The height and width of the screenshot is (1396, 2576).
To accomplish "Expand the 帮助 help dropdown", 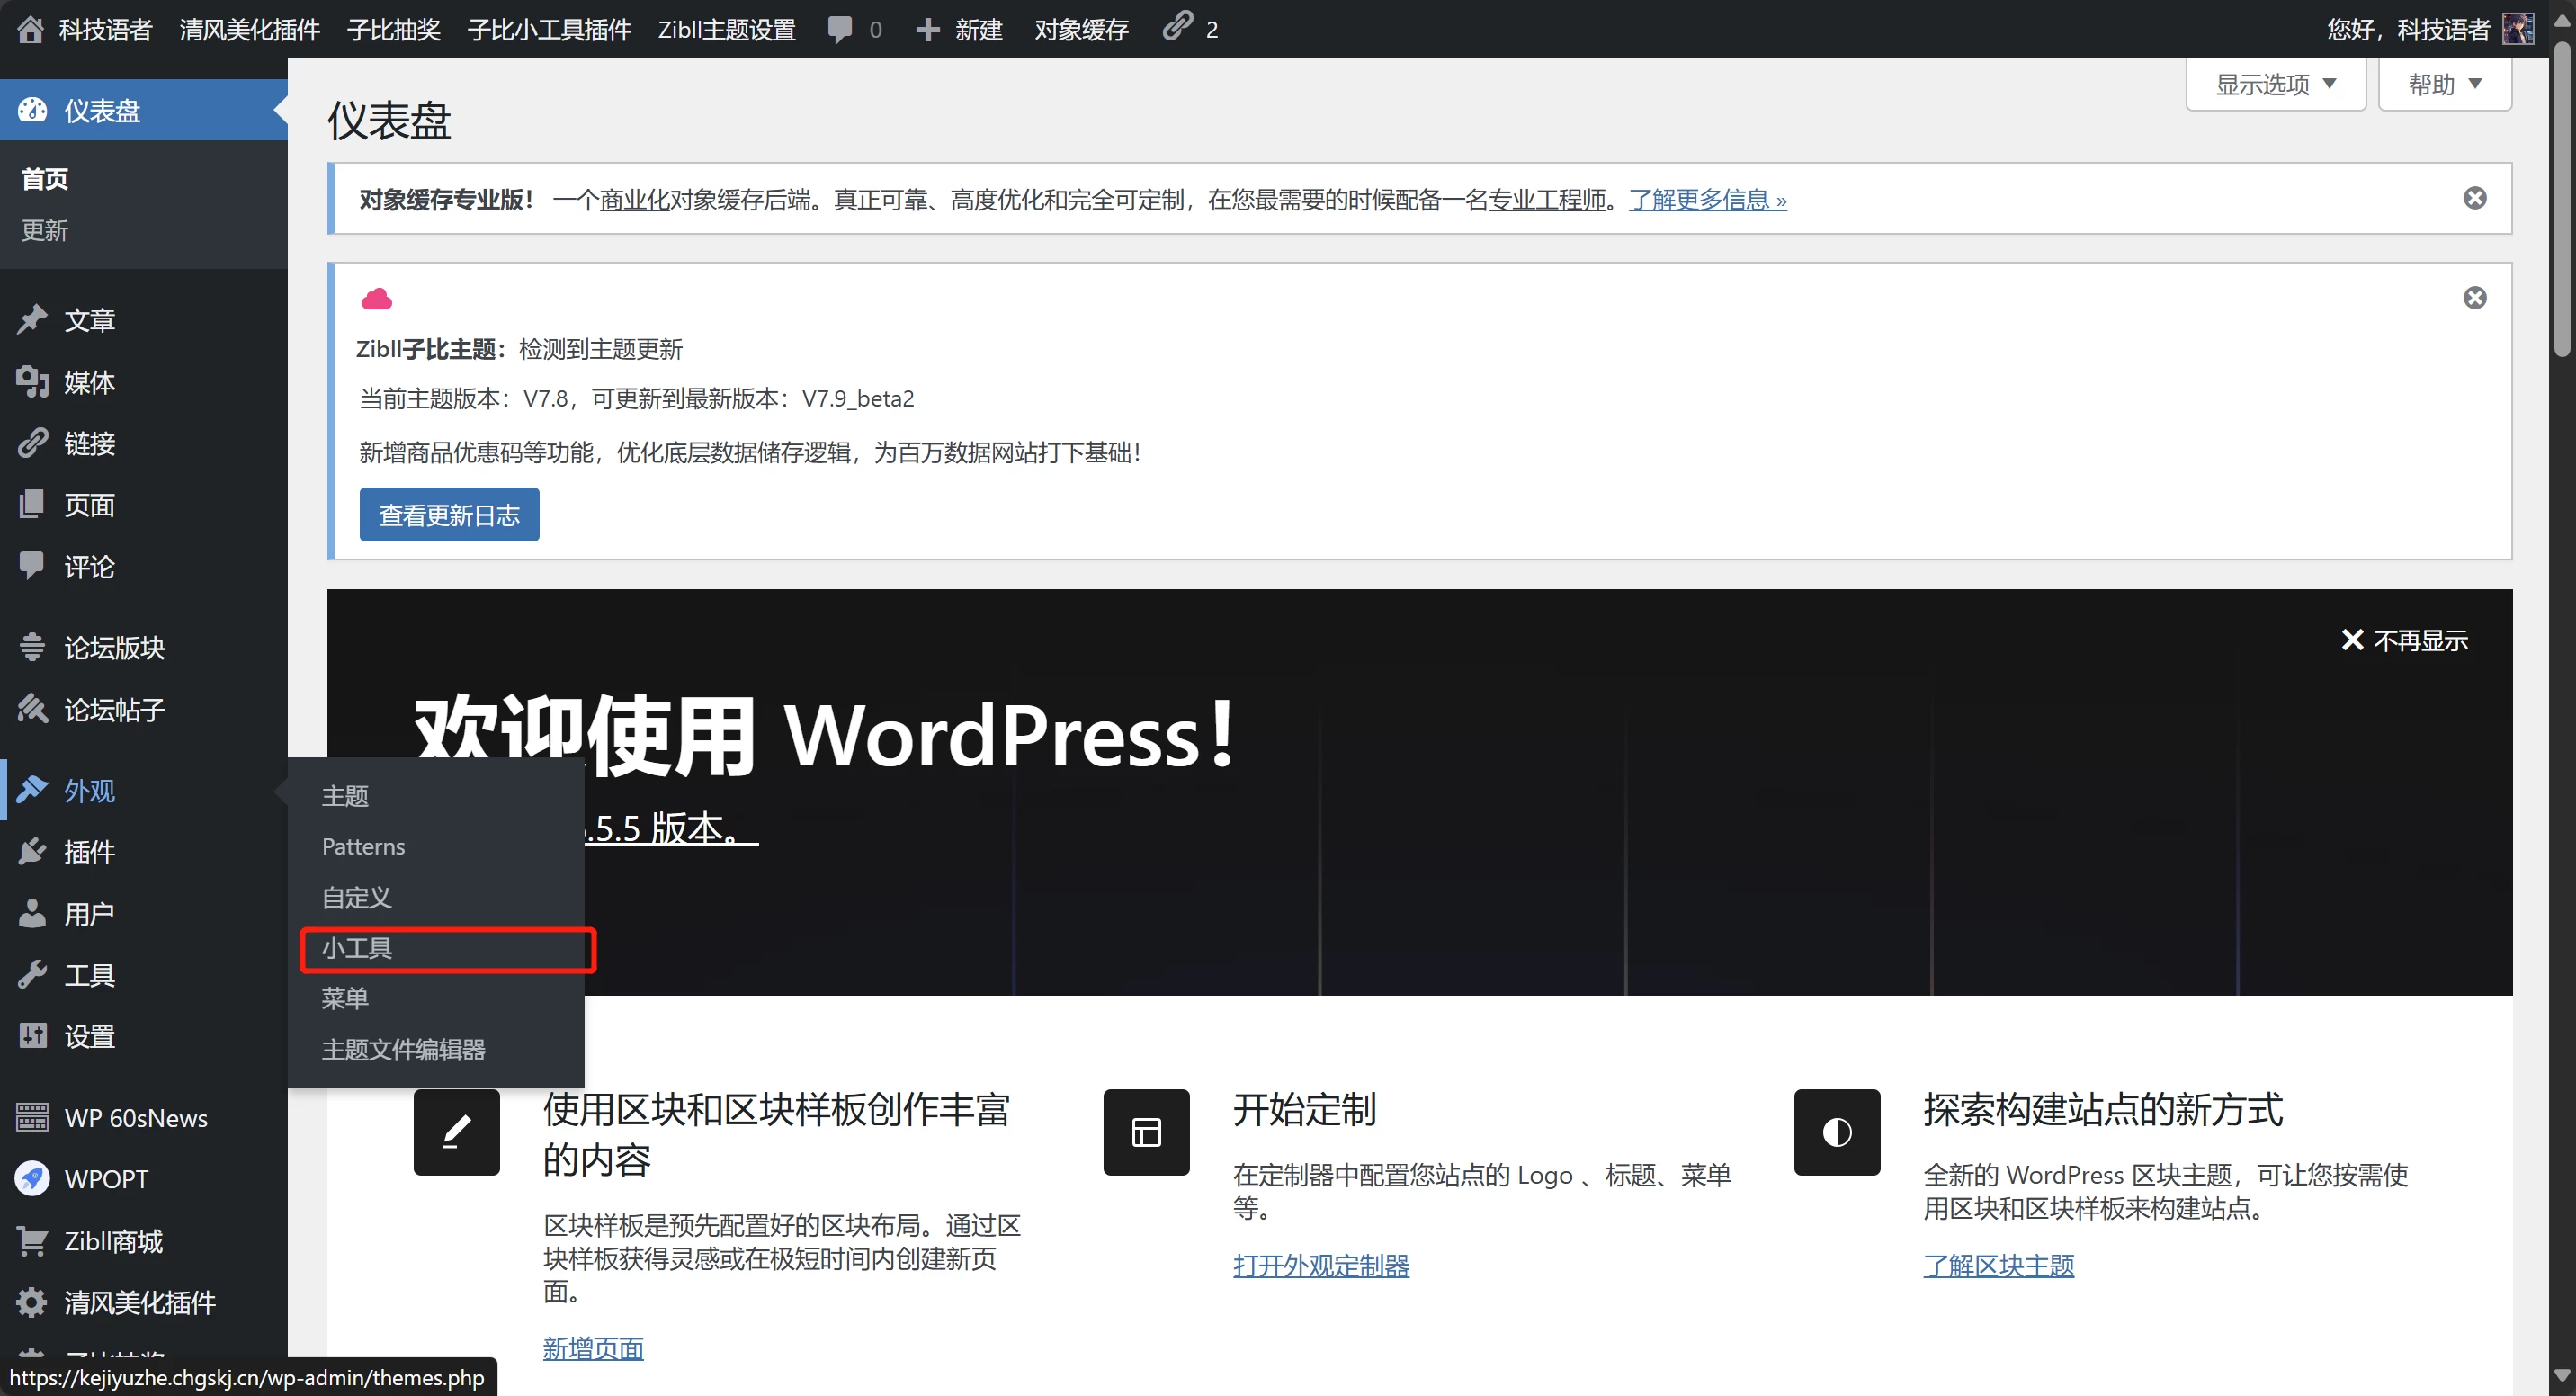I will [2443, 84].
